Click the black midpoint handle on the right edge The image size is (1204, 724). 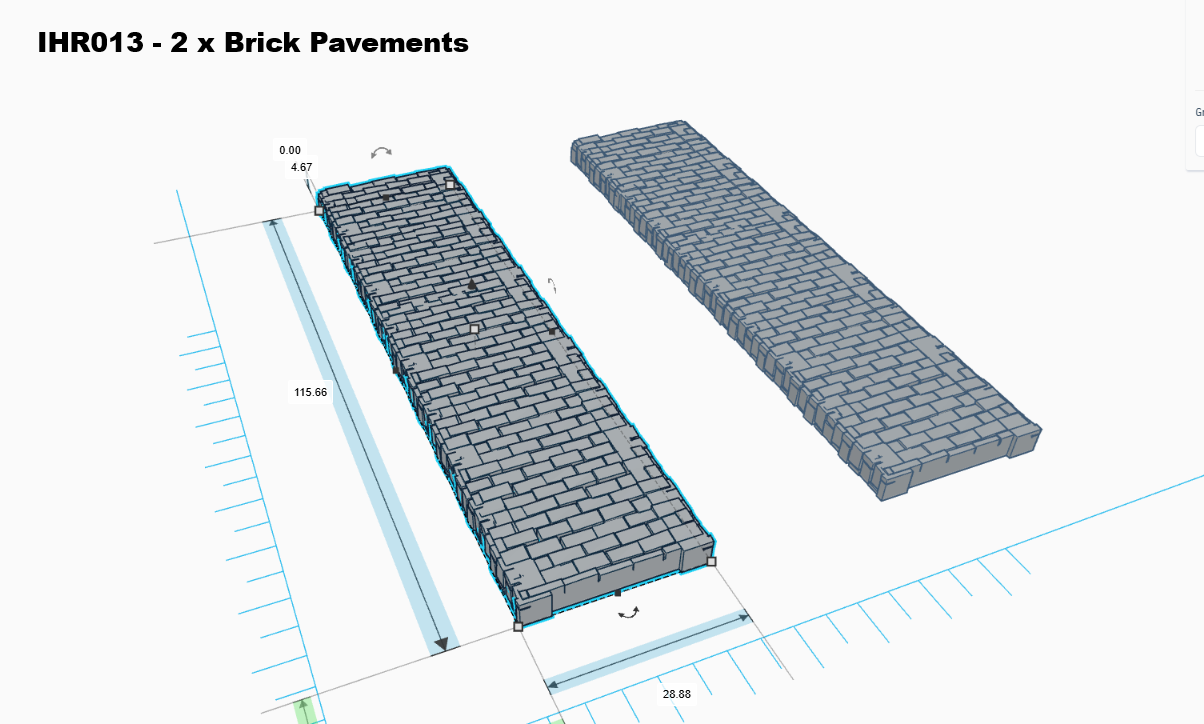552,331
